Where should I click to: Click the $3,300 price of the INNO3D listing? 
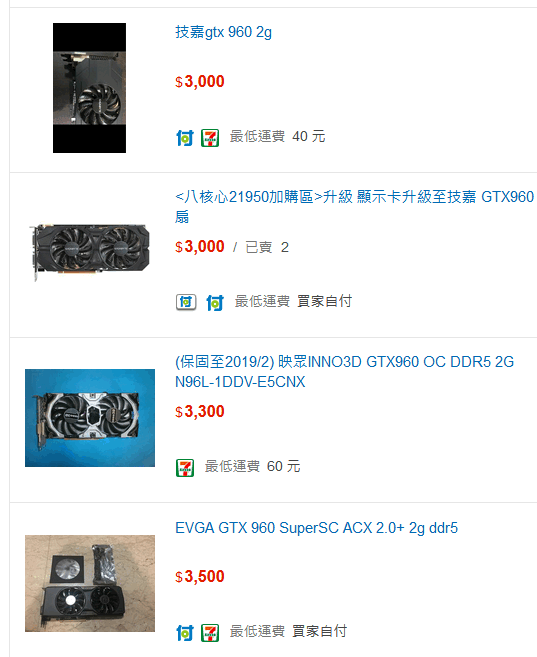click(x=200, y=411)
